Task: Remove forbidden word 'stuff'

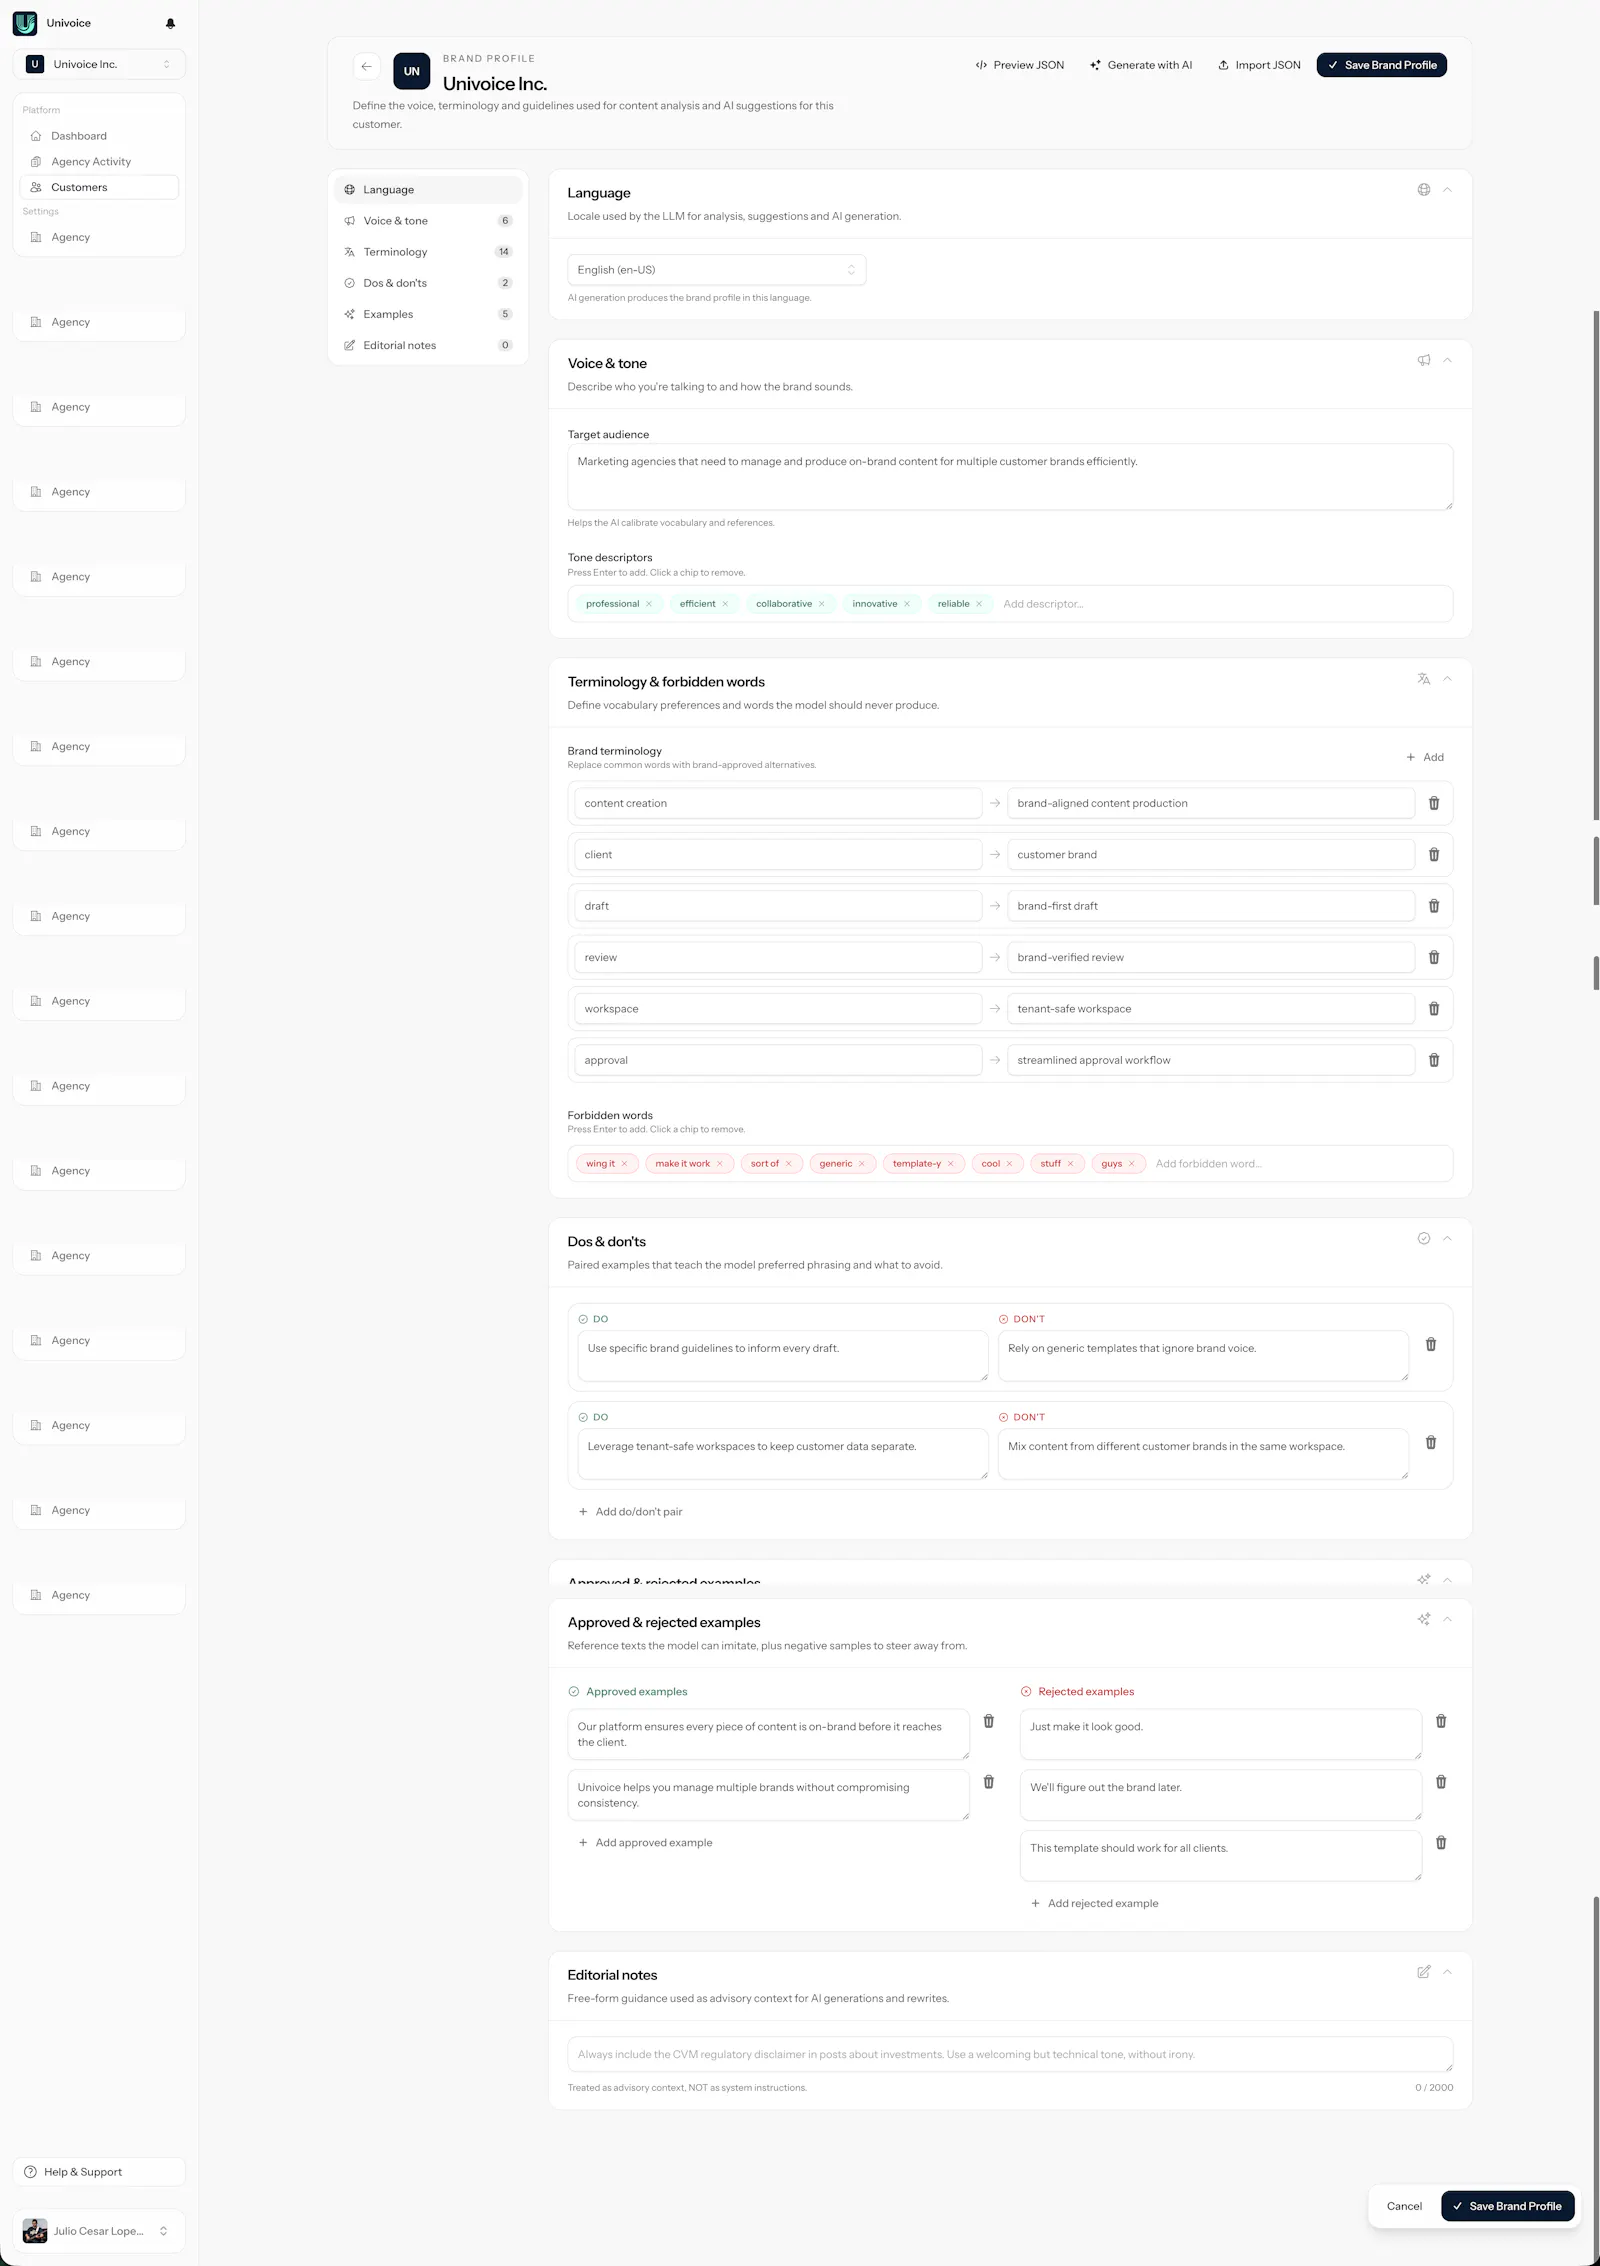Action: (1070, 1164)
